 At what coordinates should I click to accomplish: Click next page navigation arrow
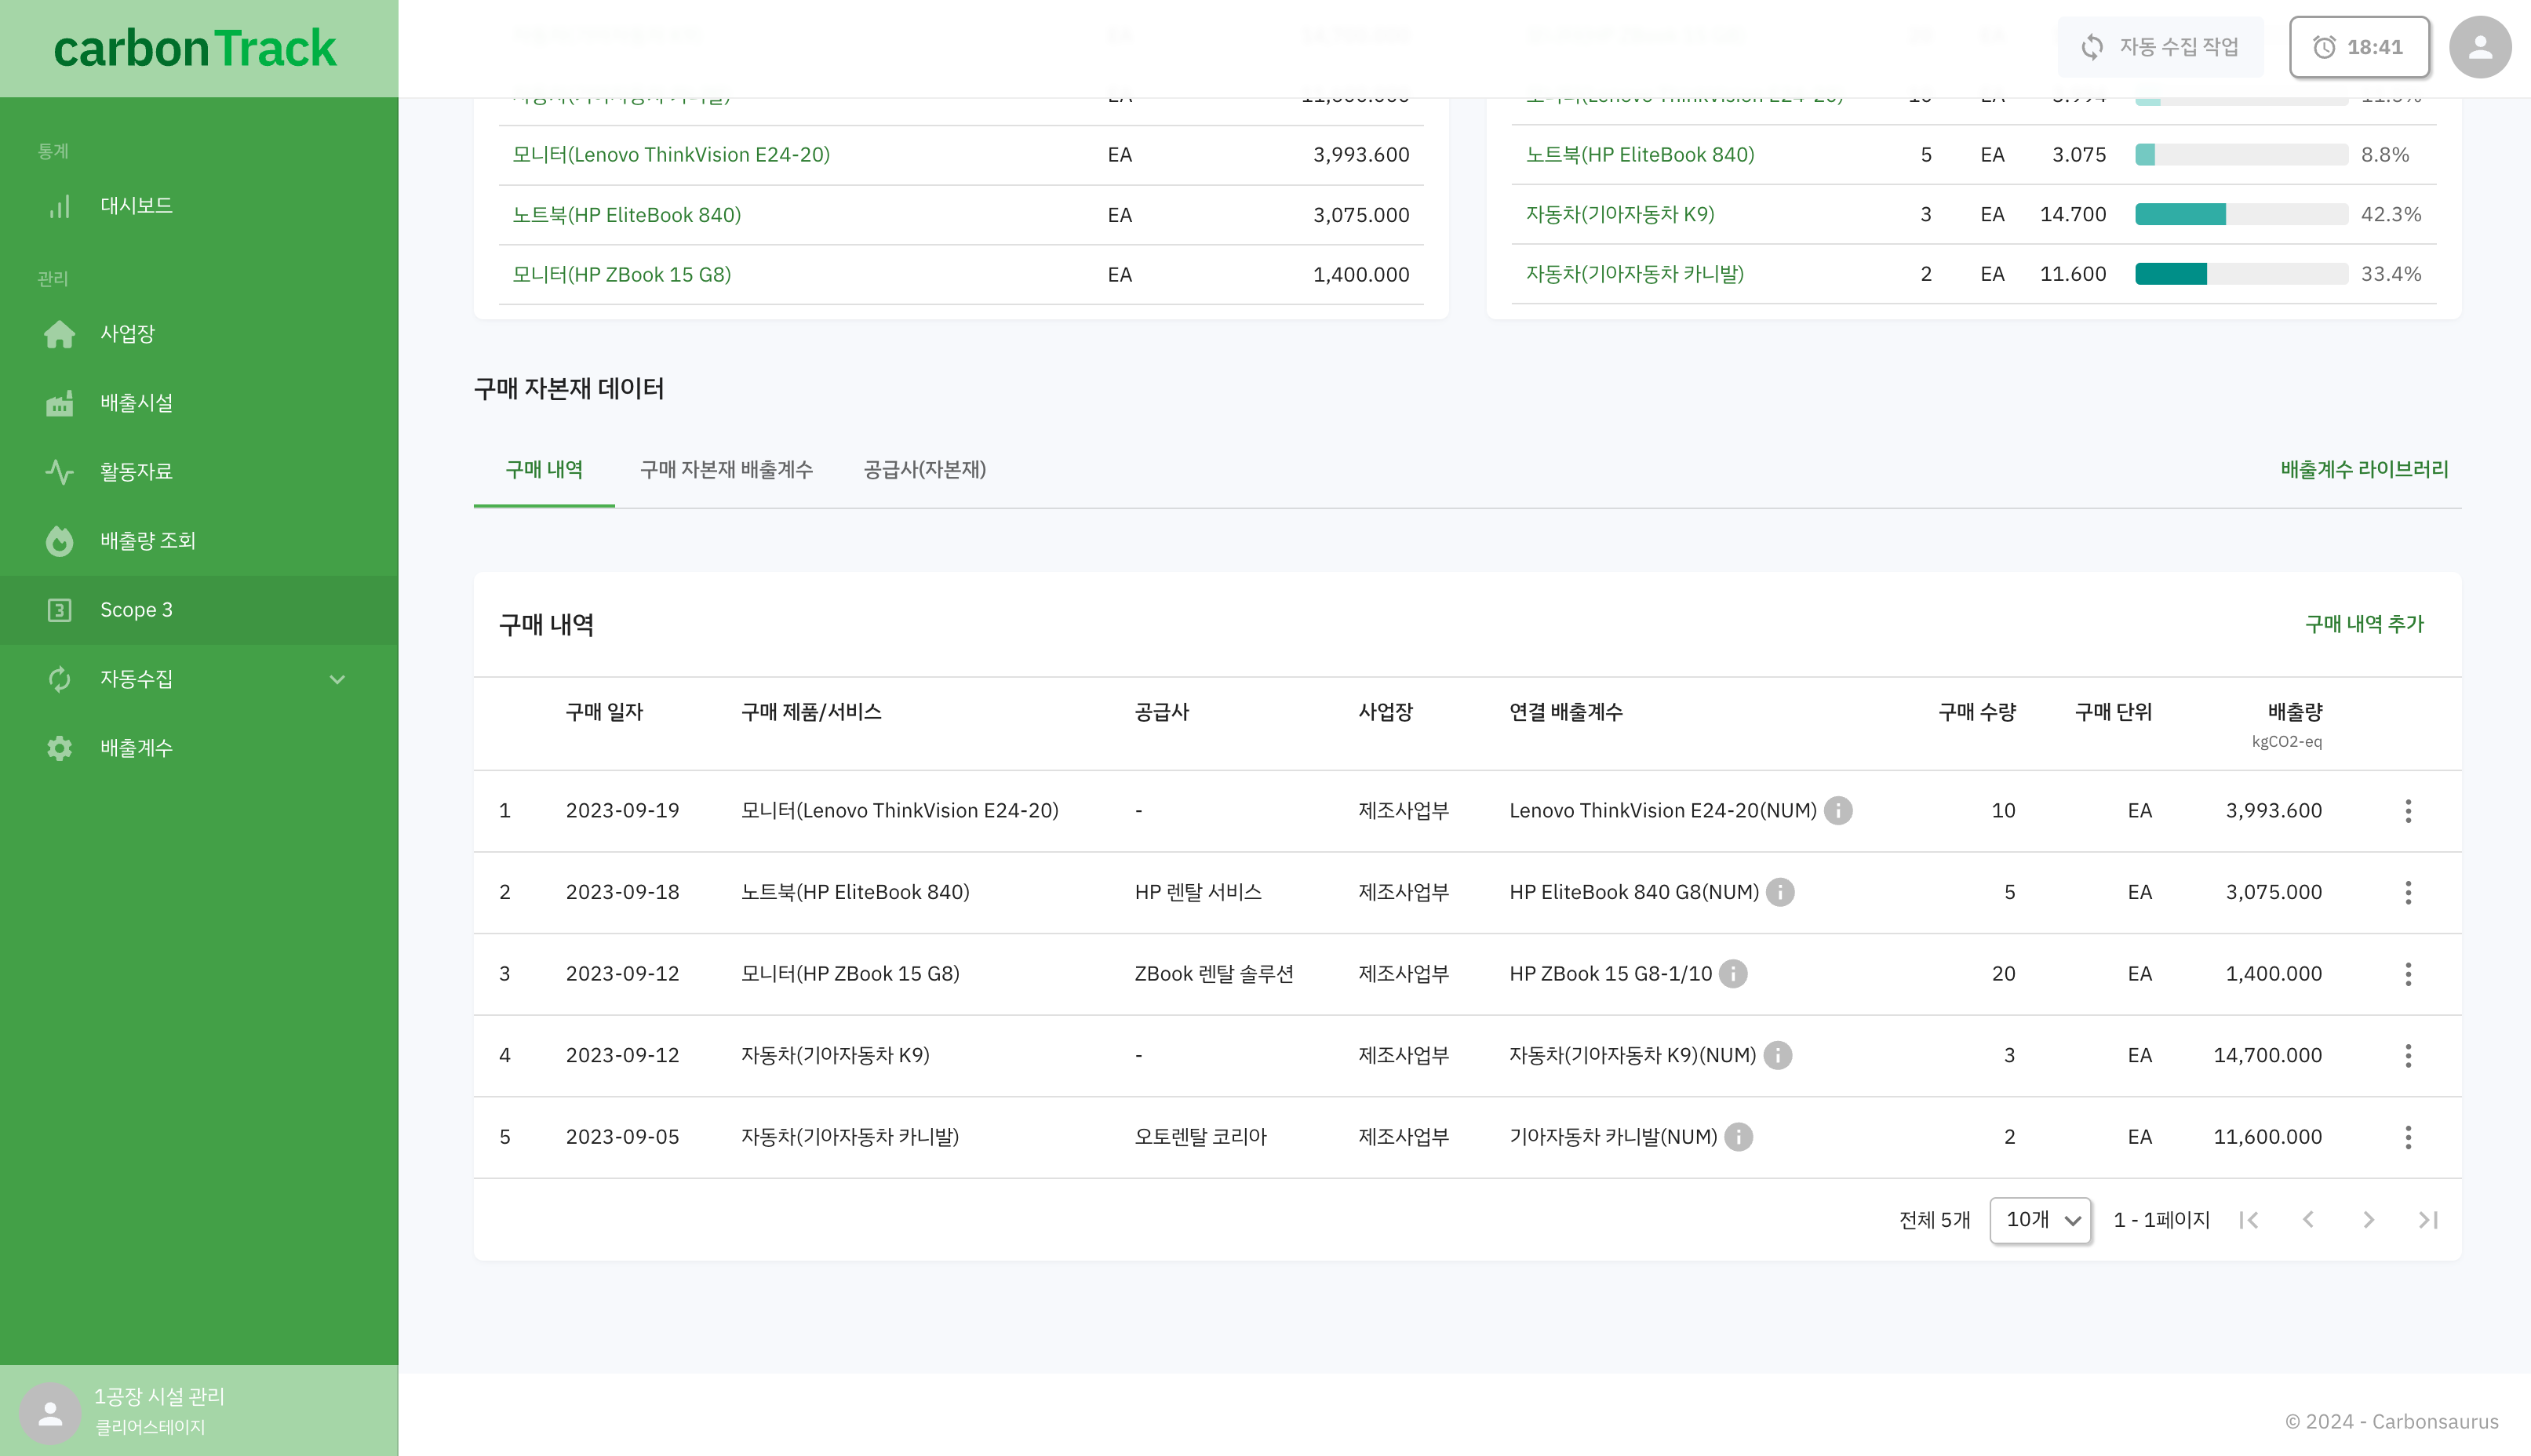click(2369, 1220)
